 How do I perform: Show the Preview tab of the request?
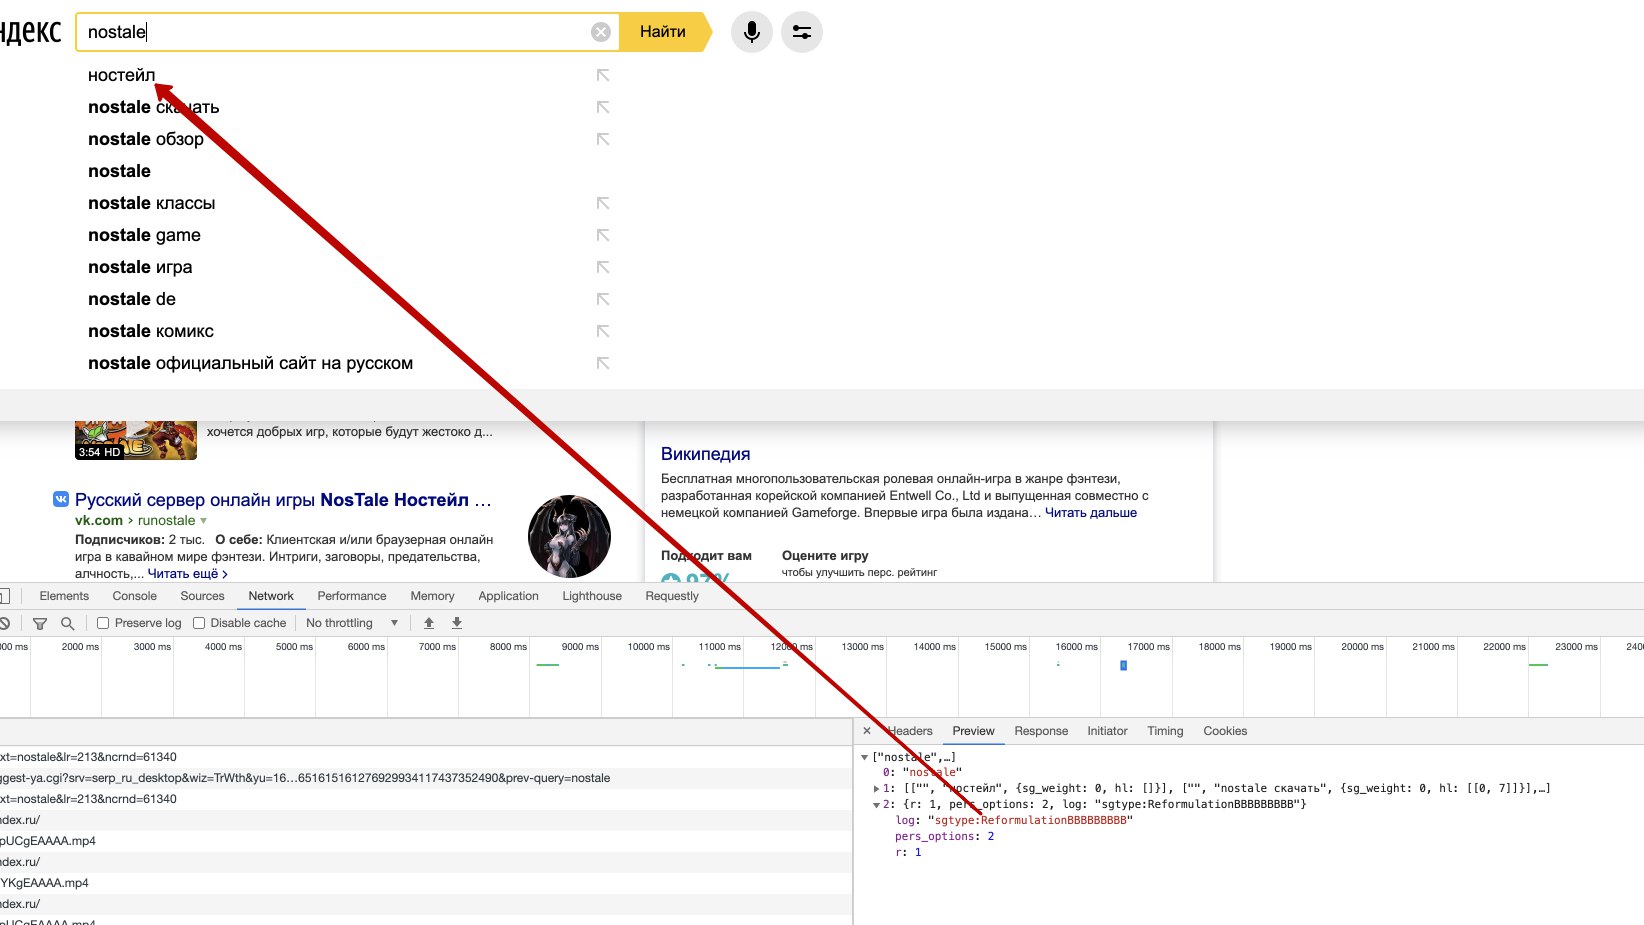point(973,731)
